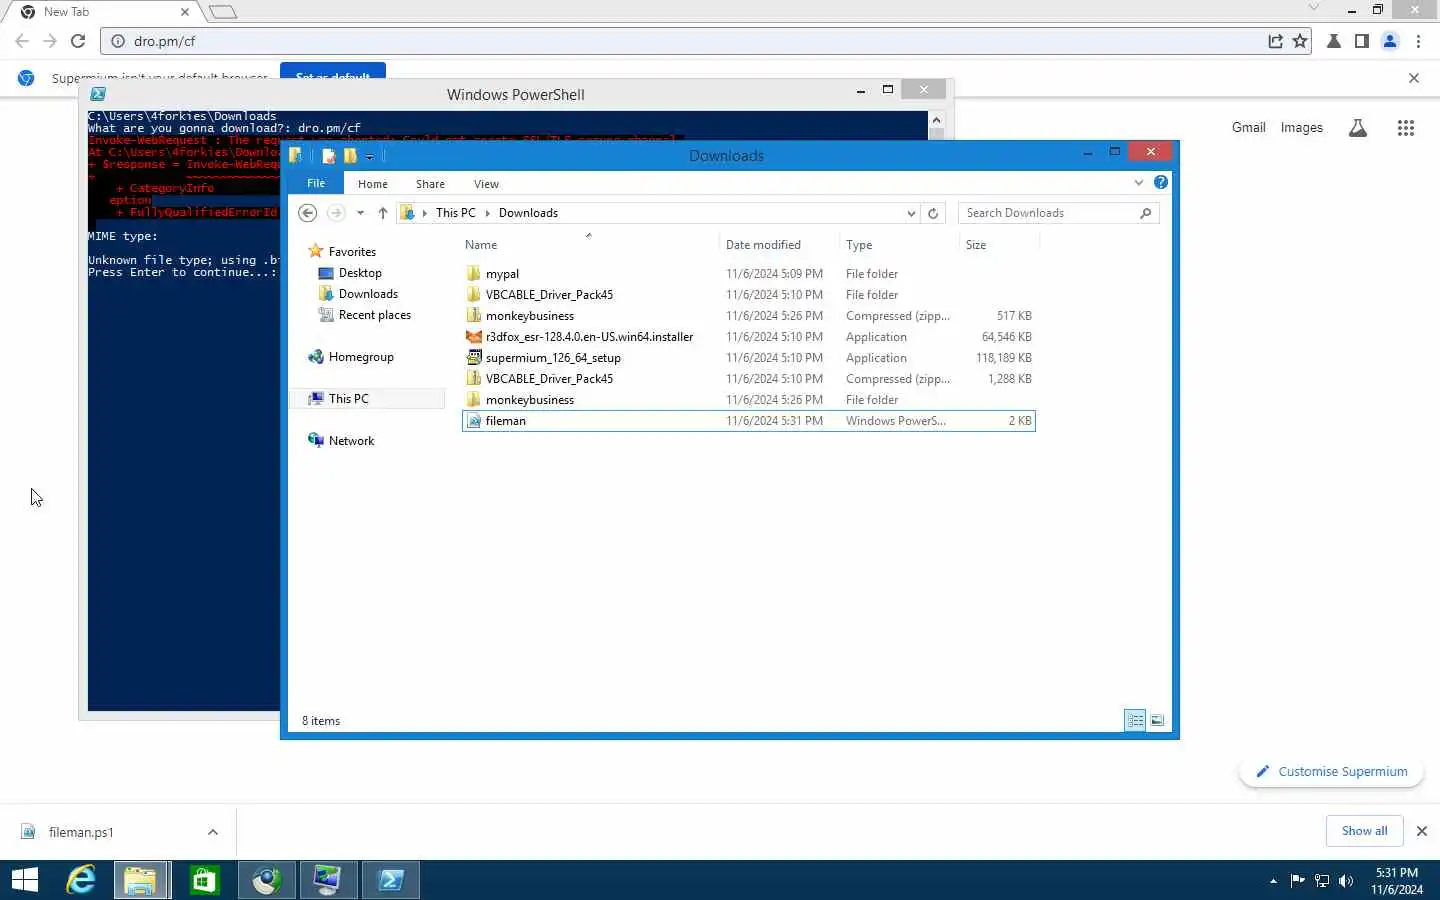Select Network in the navigation pane

pos(351,441)
